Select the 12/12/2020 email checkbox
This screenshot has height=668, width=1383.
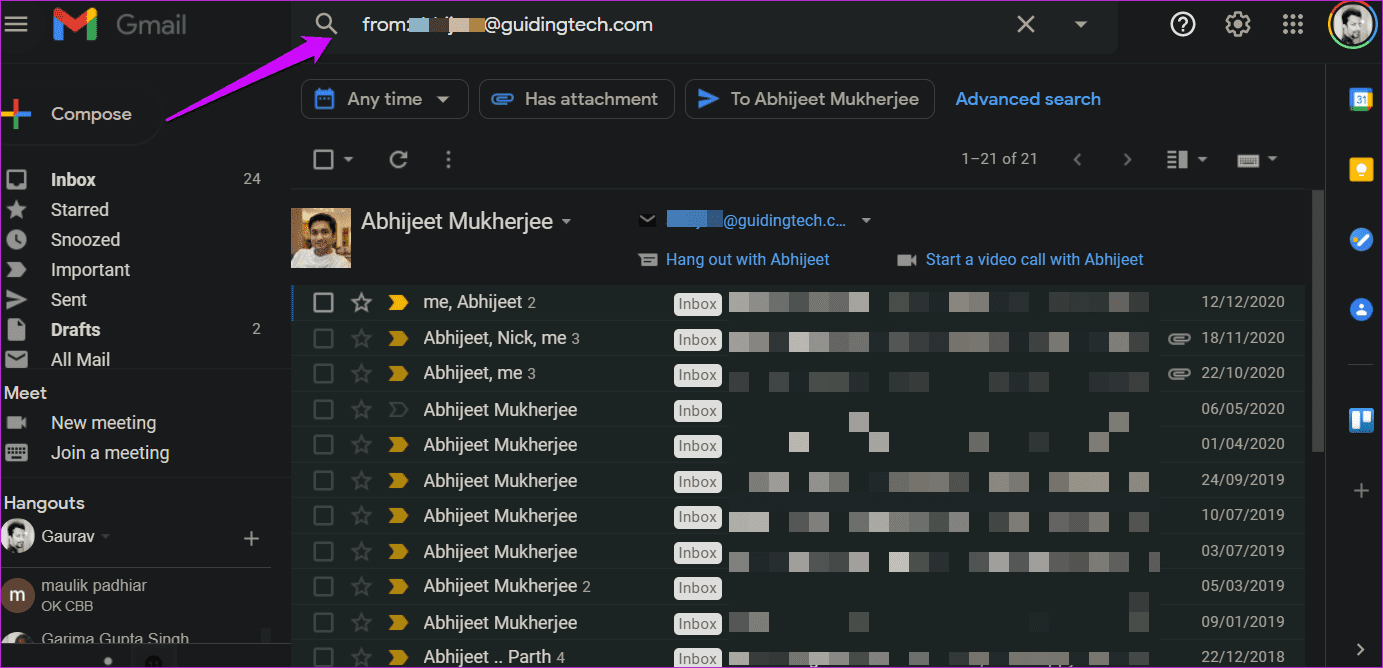tap(323, 302)
